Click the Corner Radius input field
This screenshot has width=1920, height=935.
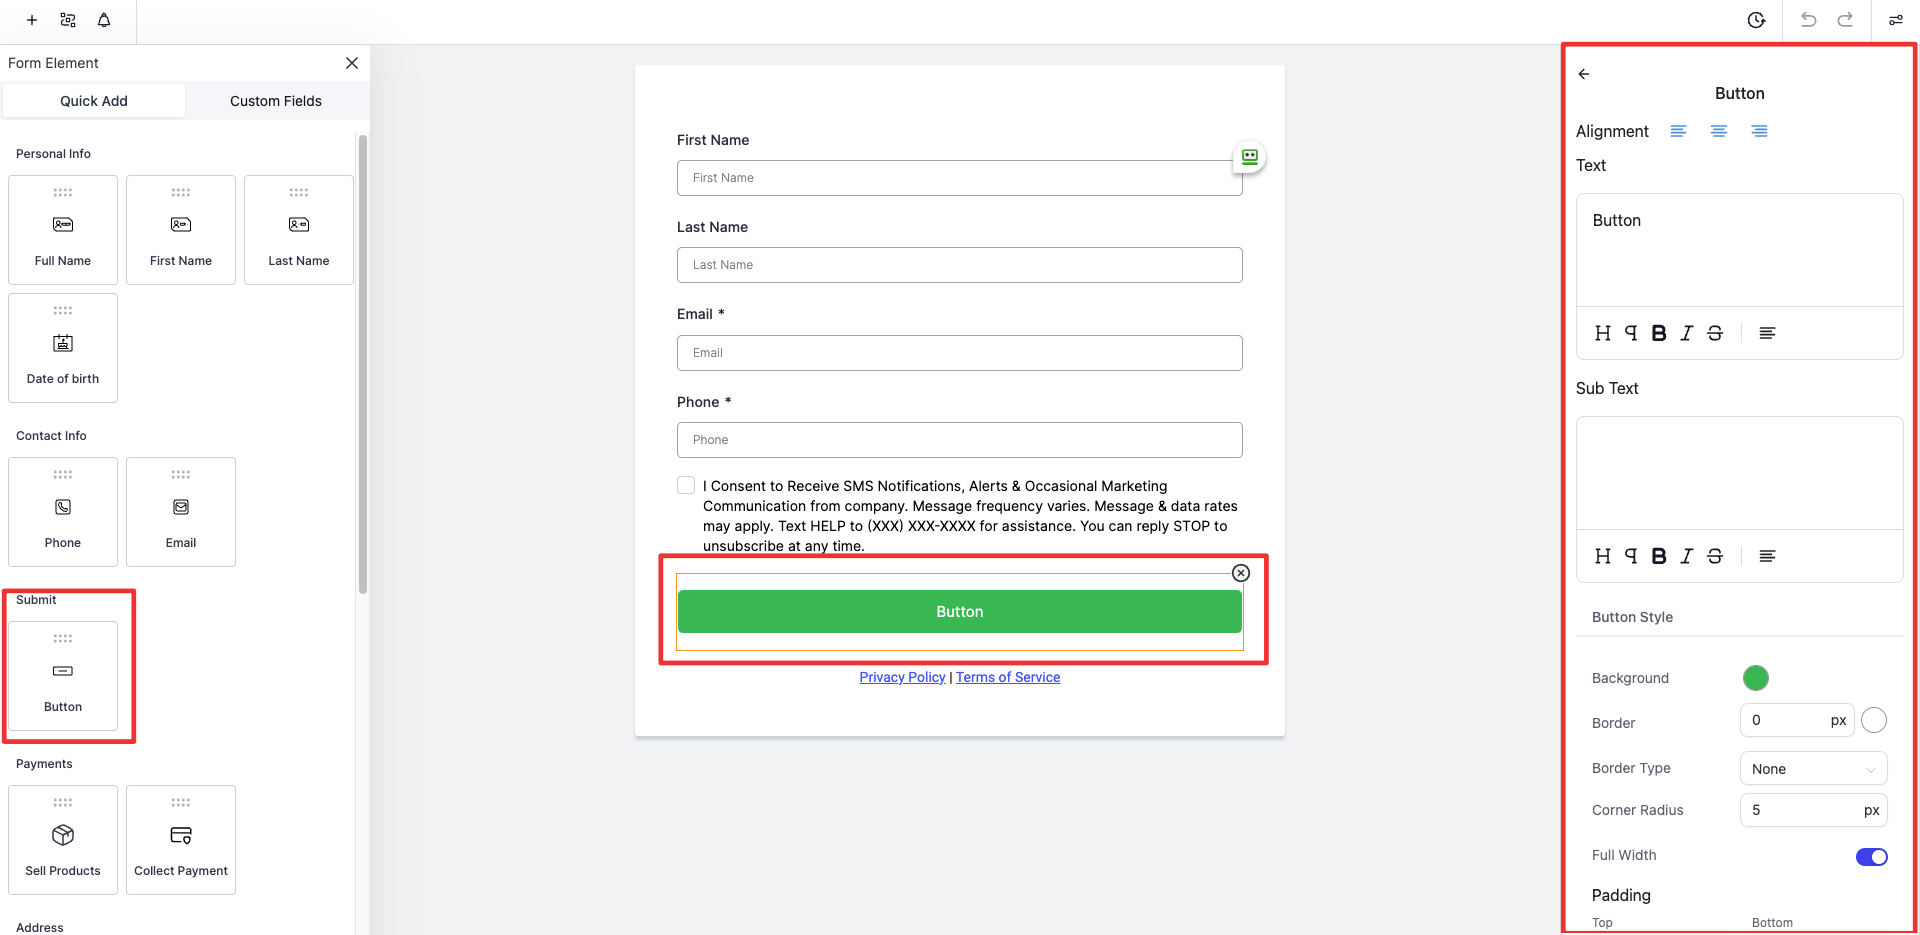point(1800,810)
